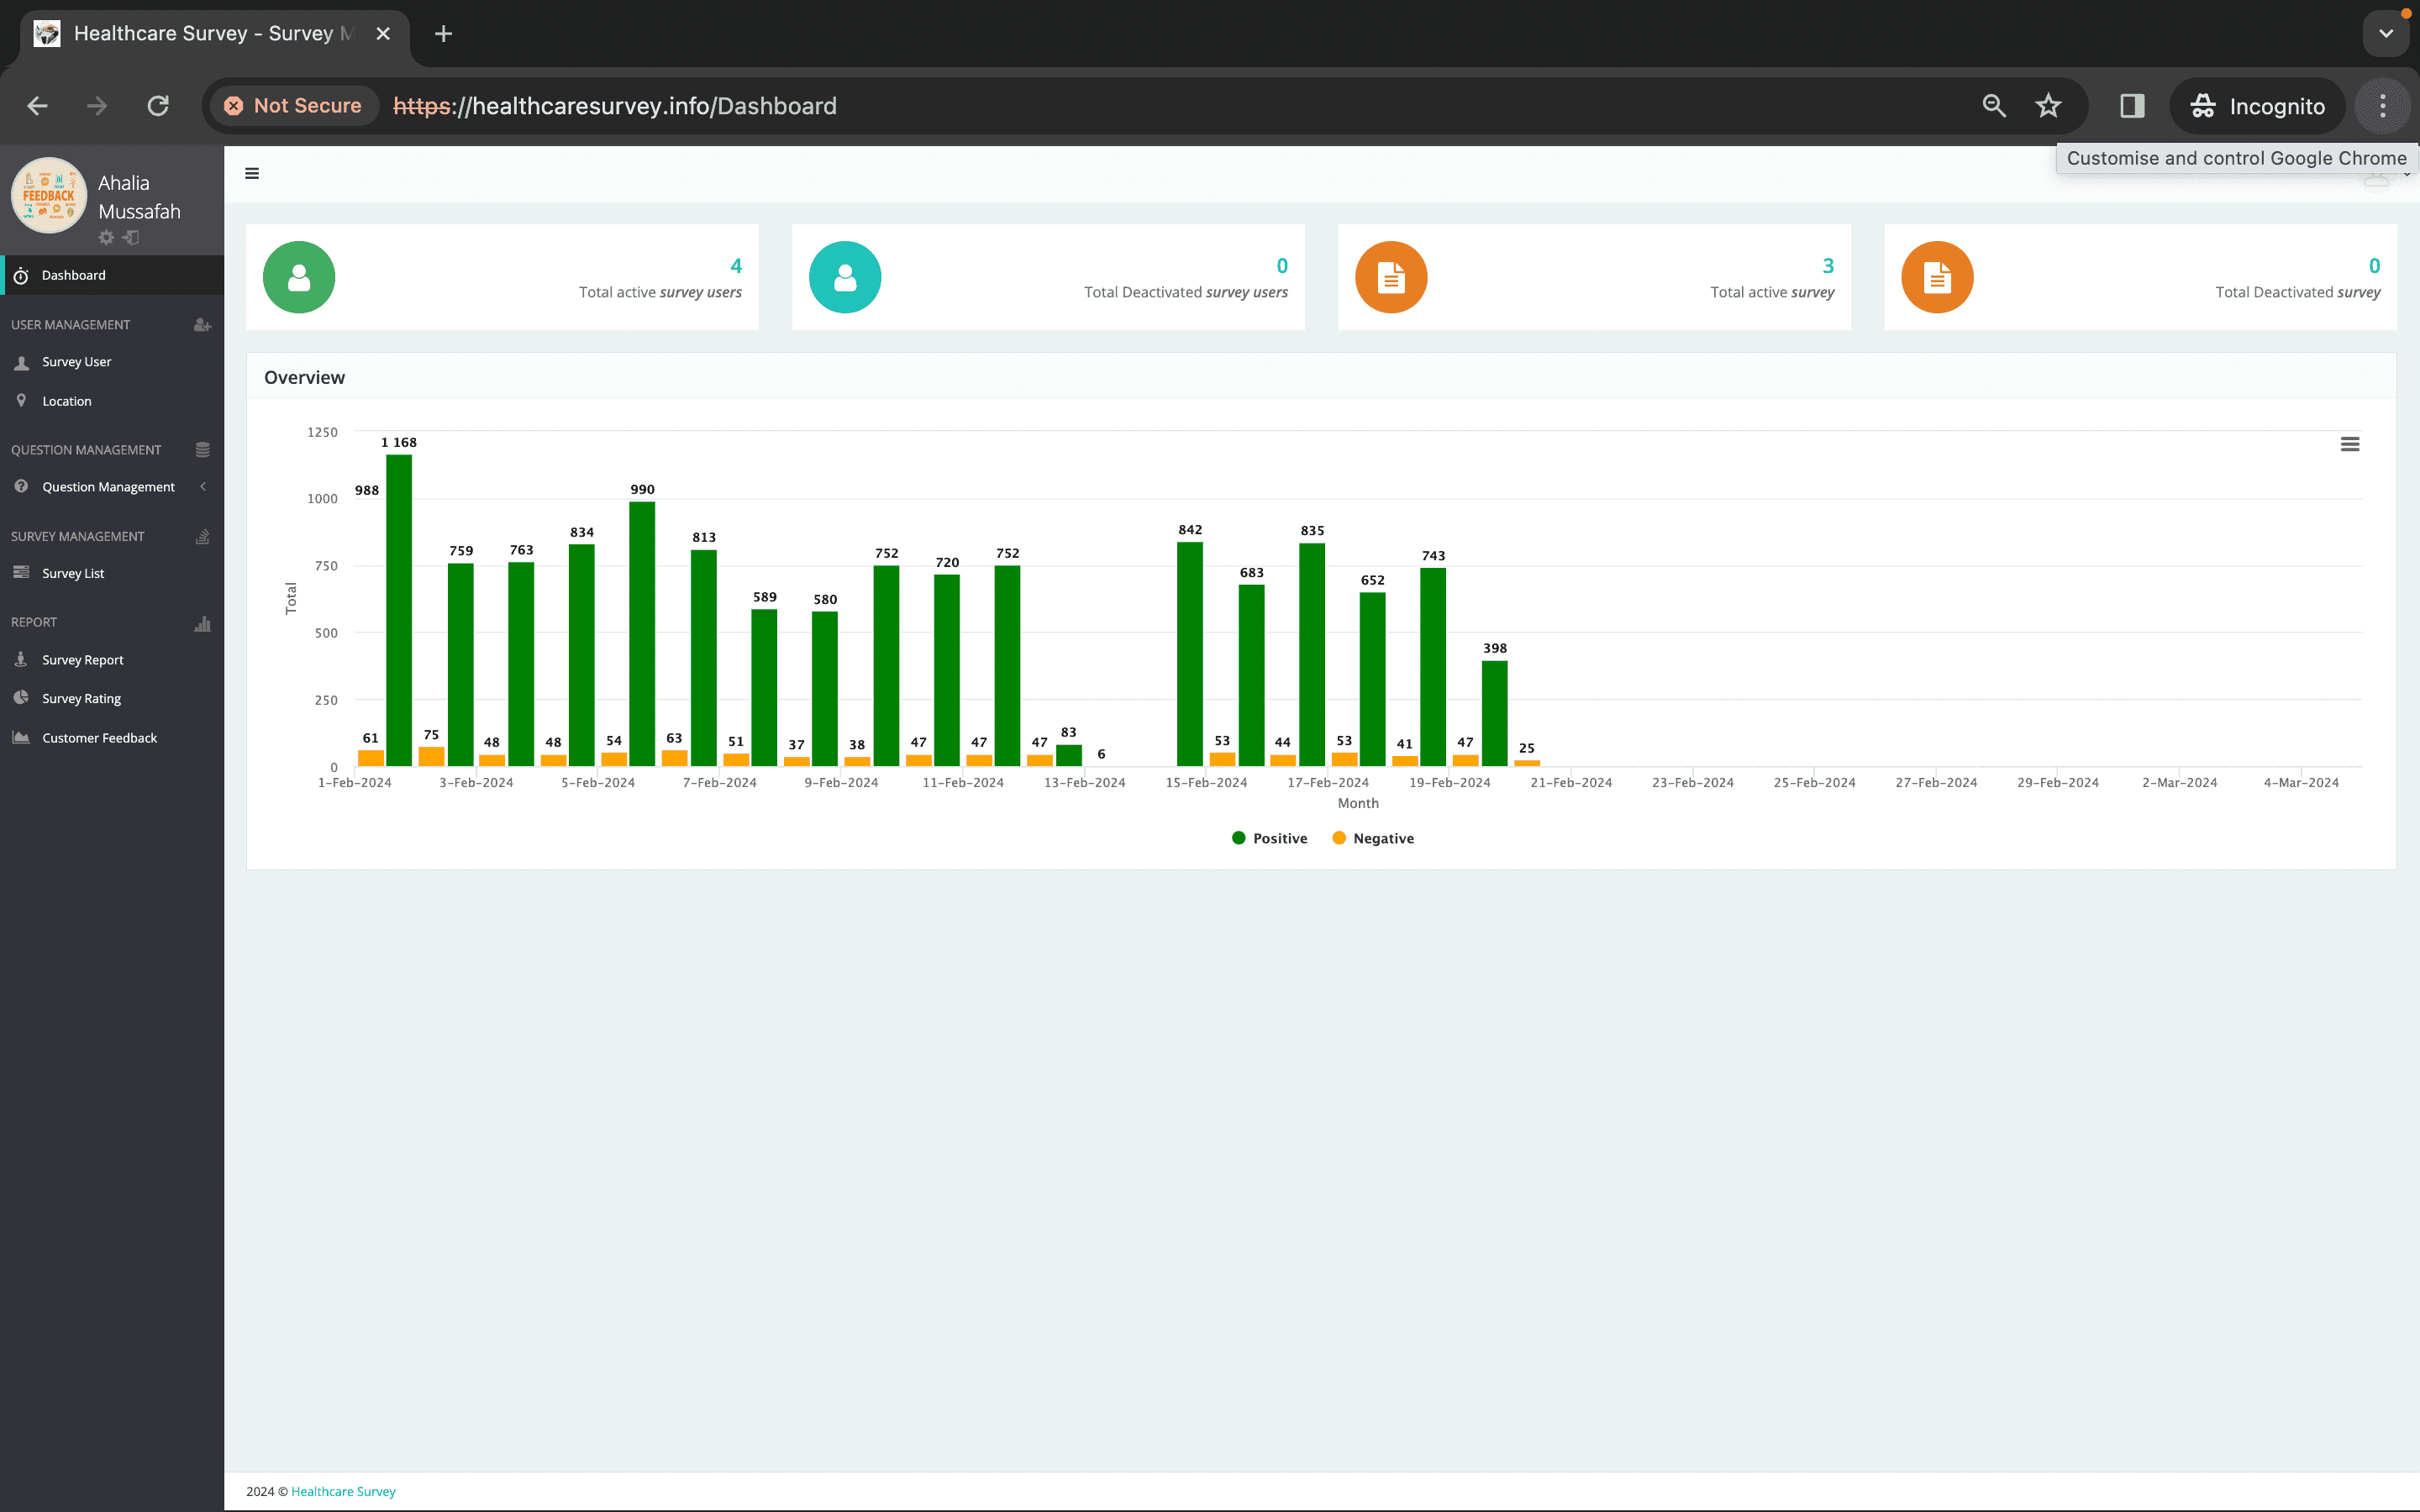
Task: Toggle sidebar with hamburger menu icon
Action: 252,173
